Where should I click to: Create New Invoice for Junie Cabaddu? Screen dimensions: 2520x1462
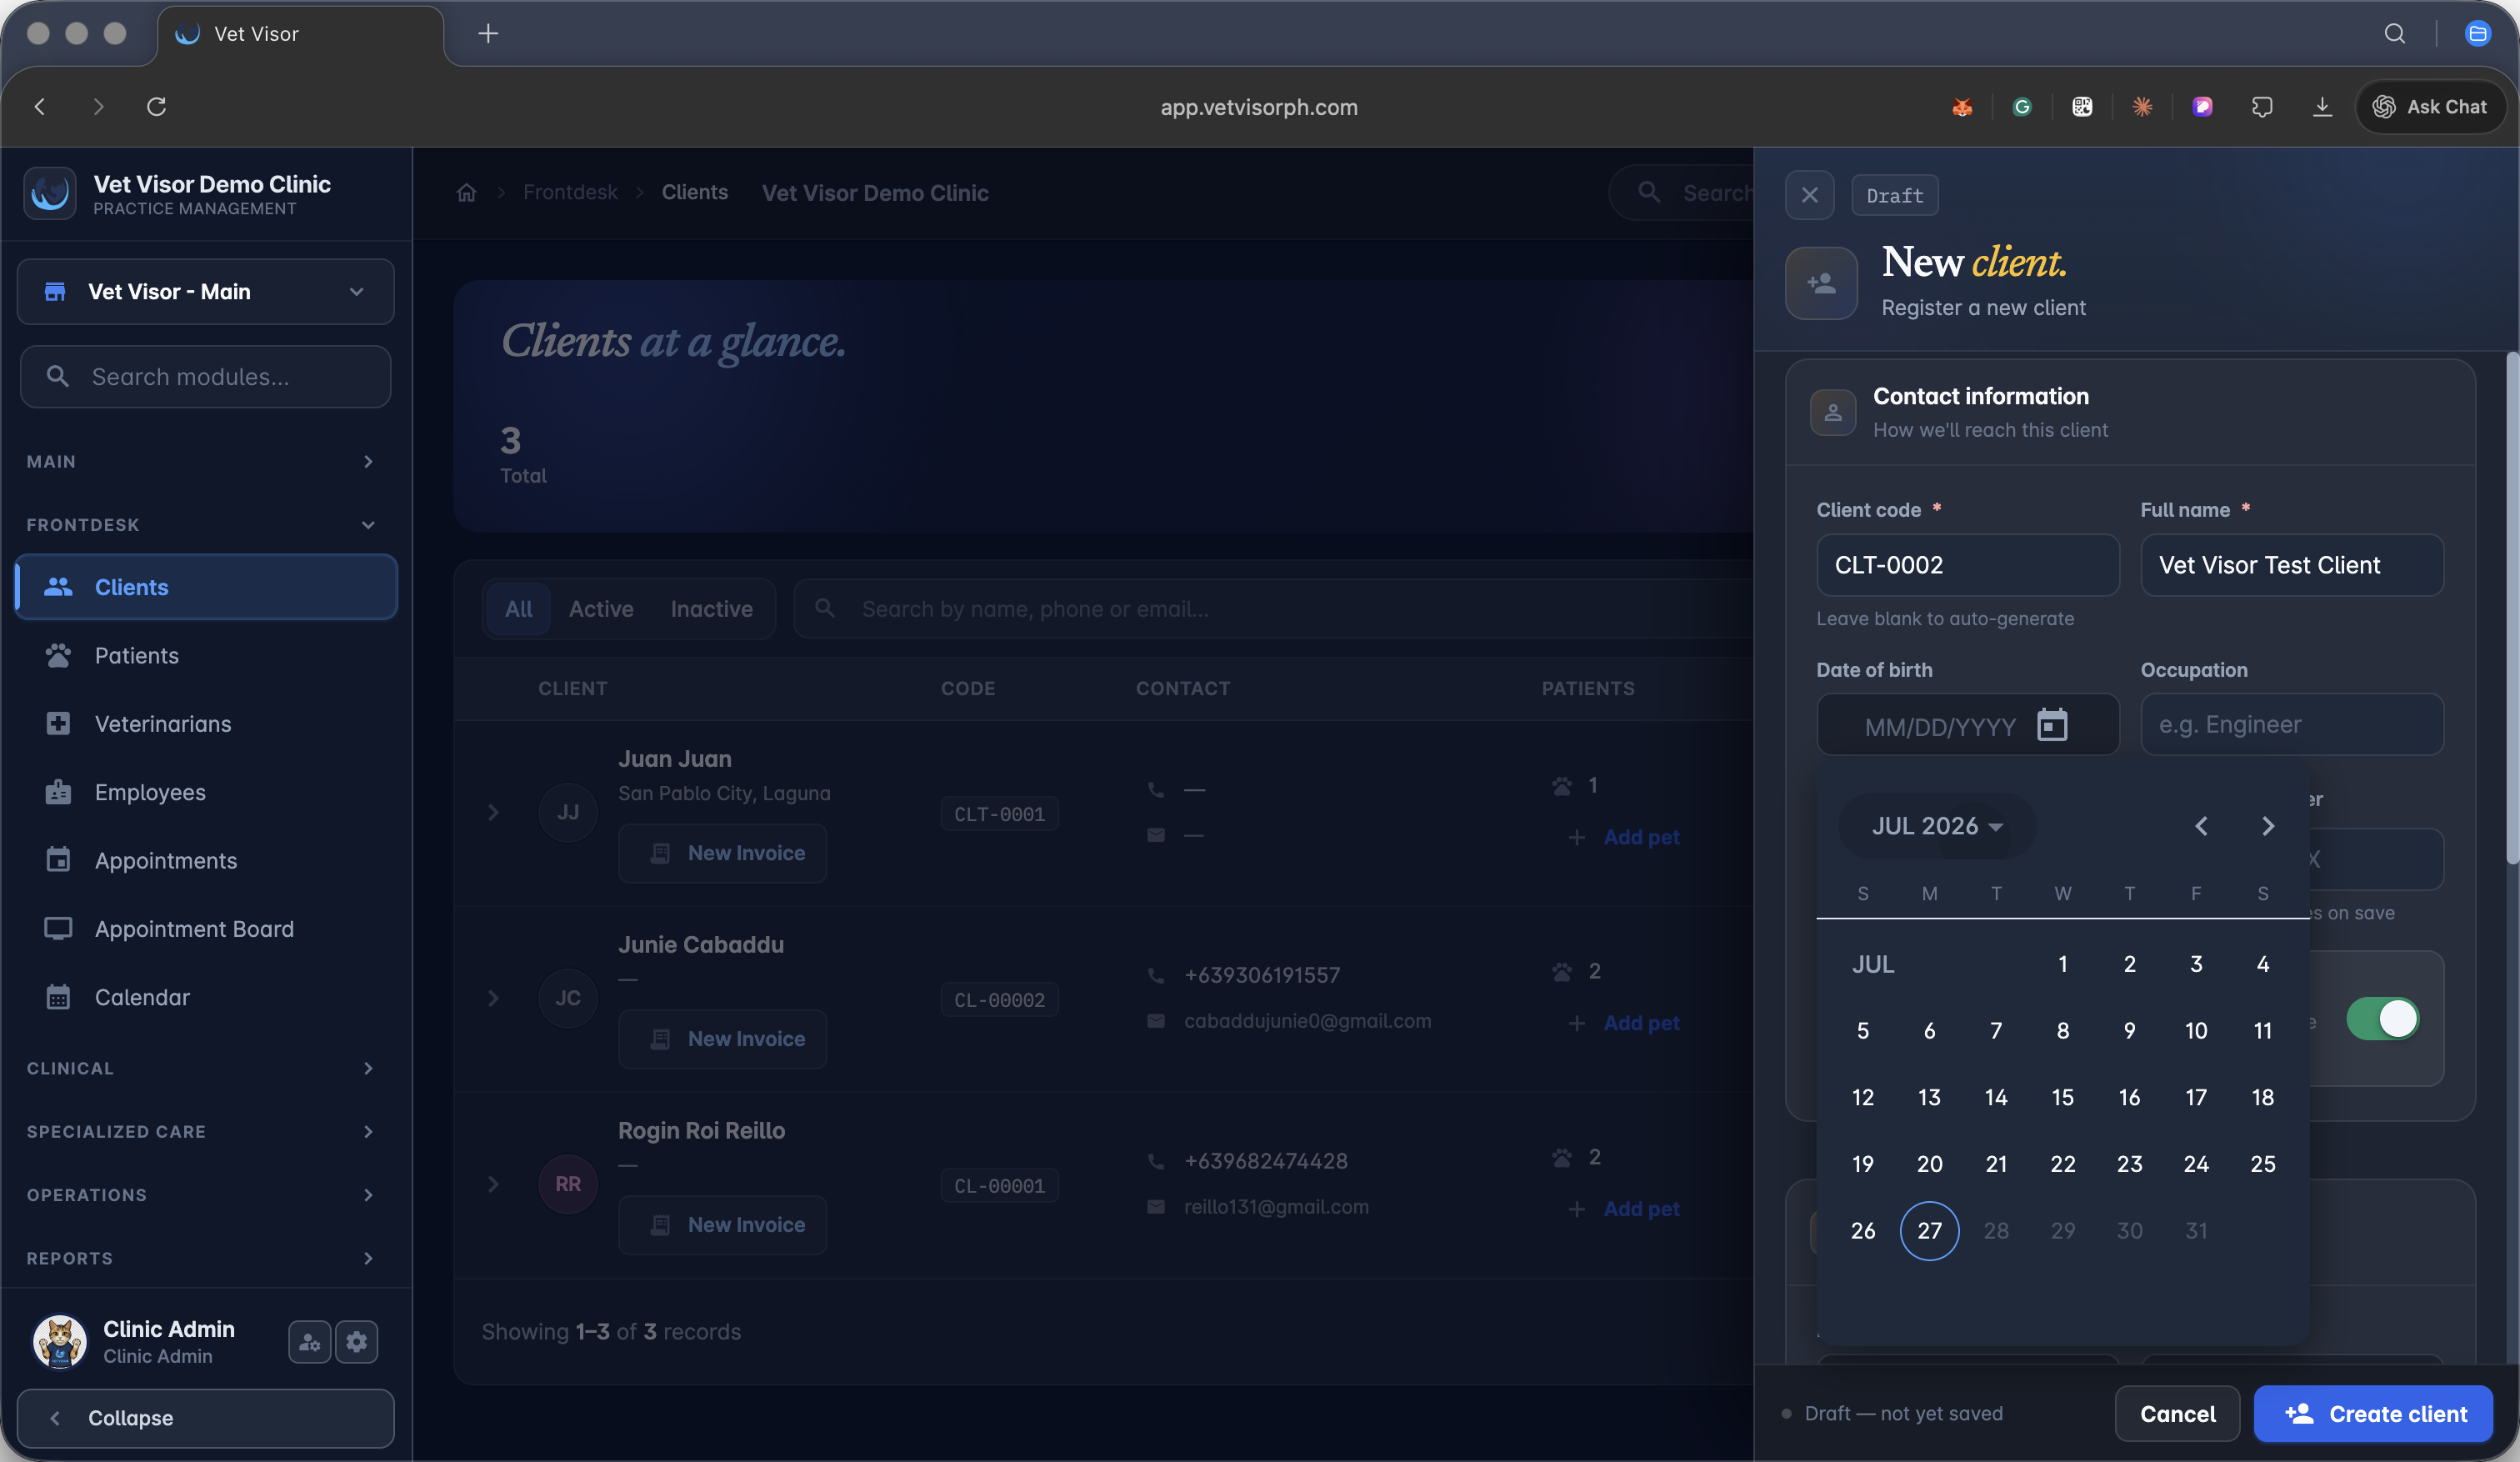pos(723,1039)
